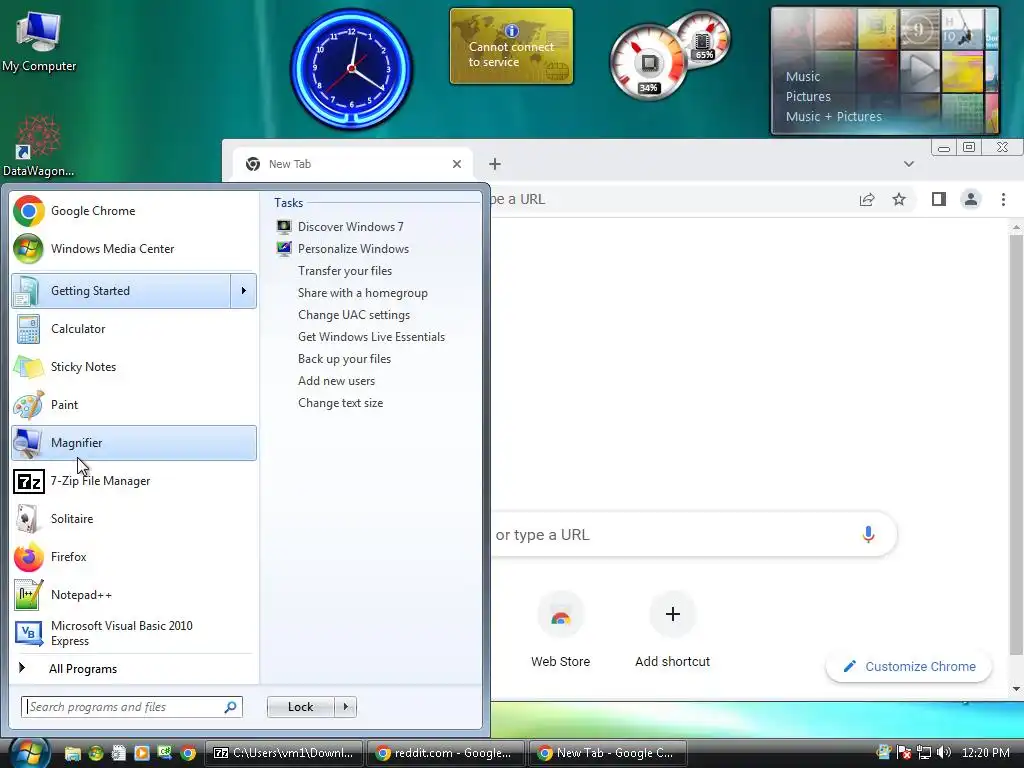Open DataWagon desktop shortcut
The width and height of the screenshot is (1024, 768).
click(38, 146)
